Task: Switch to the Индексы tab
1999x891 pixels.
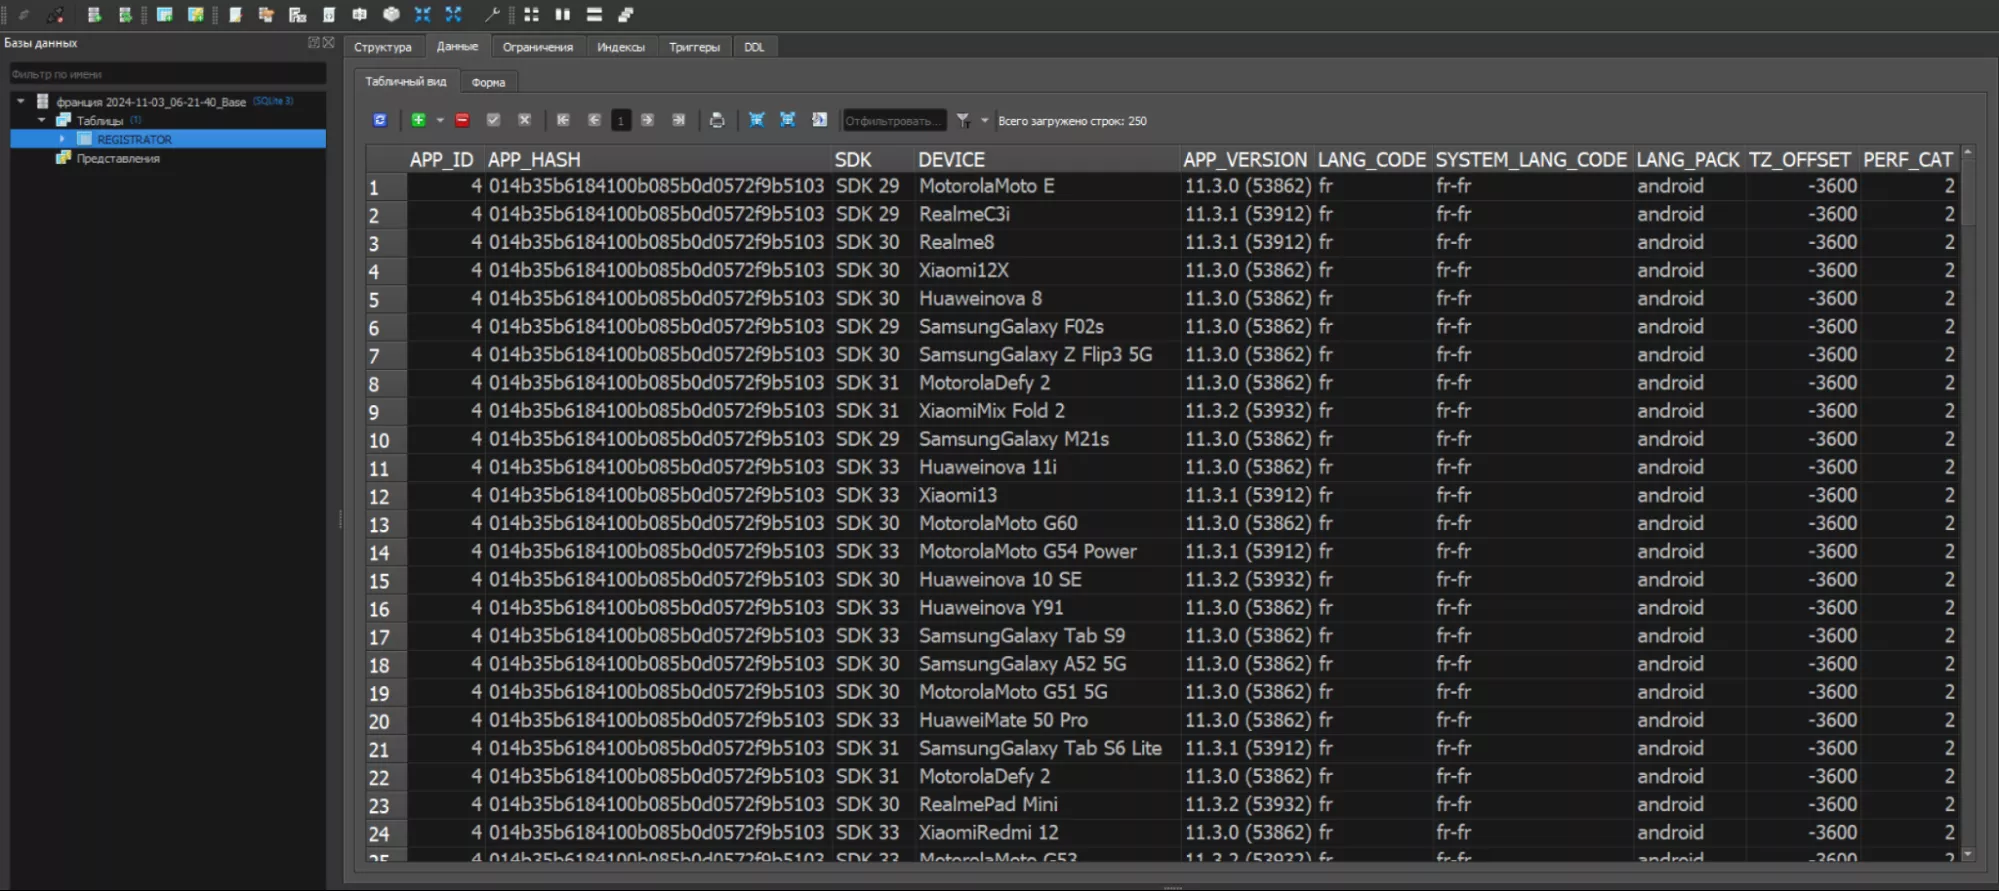Action: [621, 47]
